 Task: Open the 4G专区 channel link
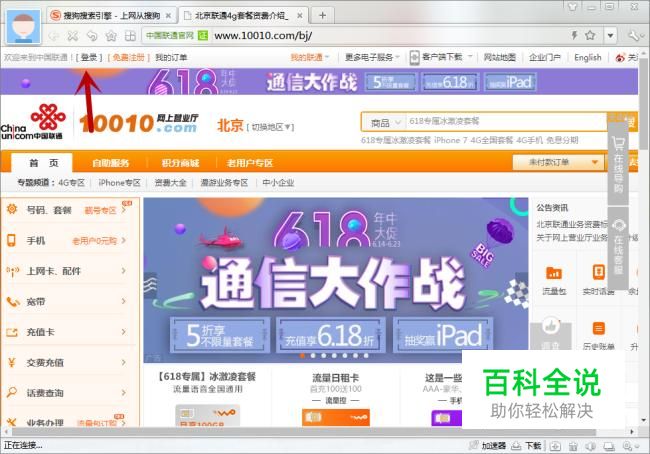pyautogui.click(x=72, y=182)
